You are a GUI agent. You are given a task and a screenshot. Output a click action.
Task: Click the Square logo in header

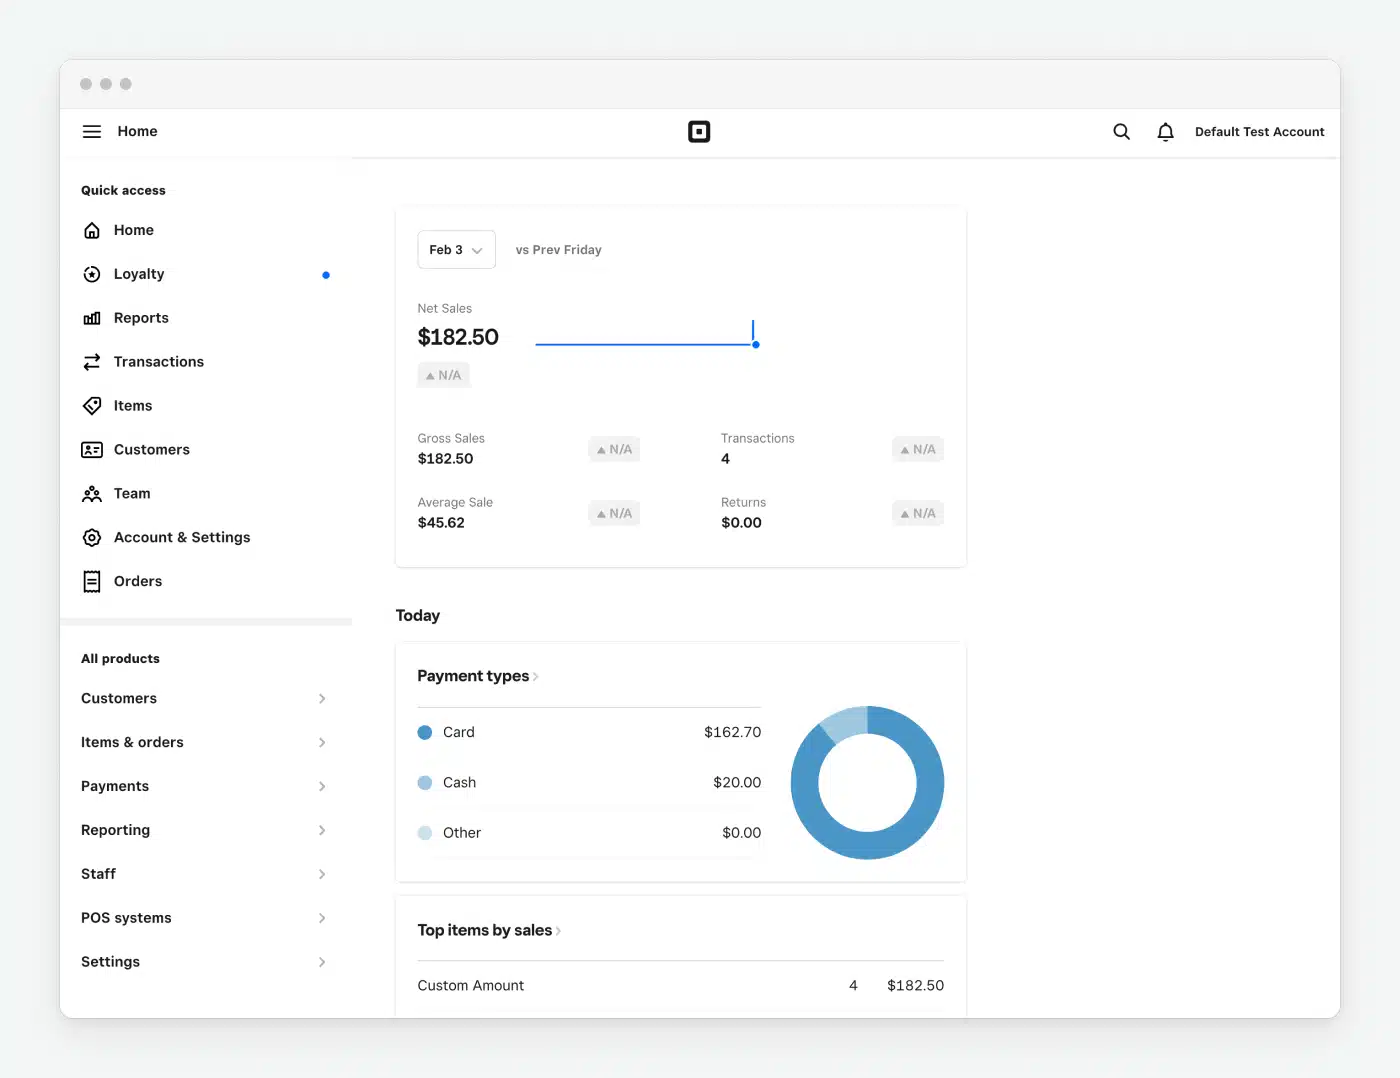coord(699,132)
